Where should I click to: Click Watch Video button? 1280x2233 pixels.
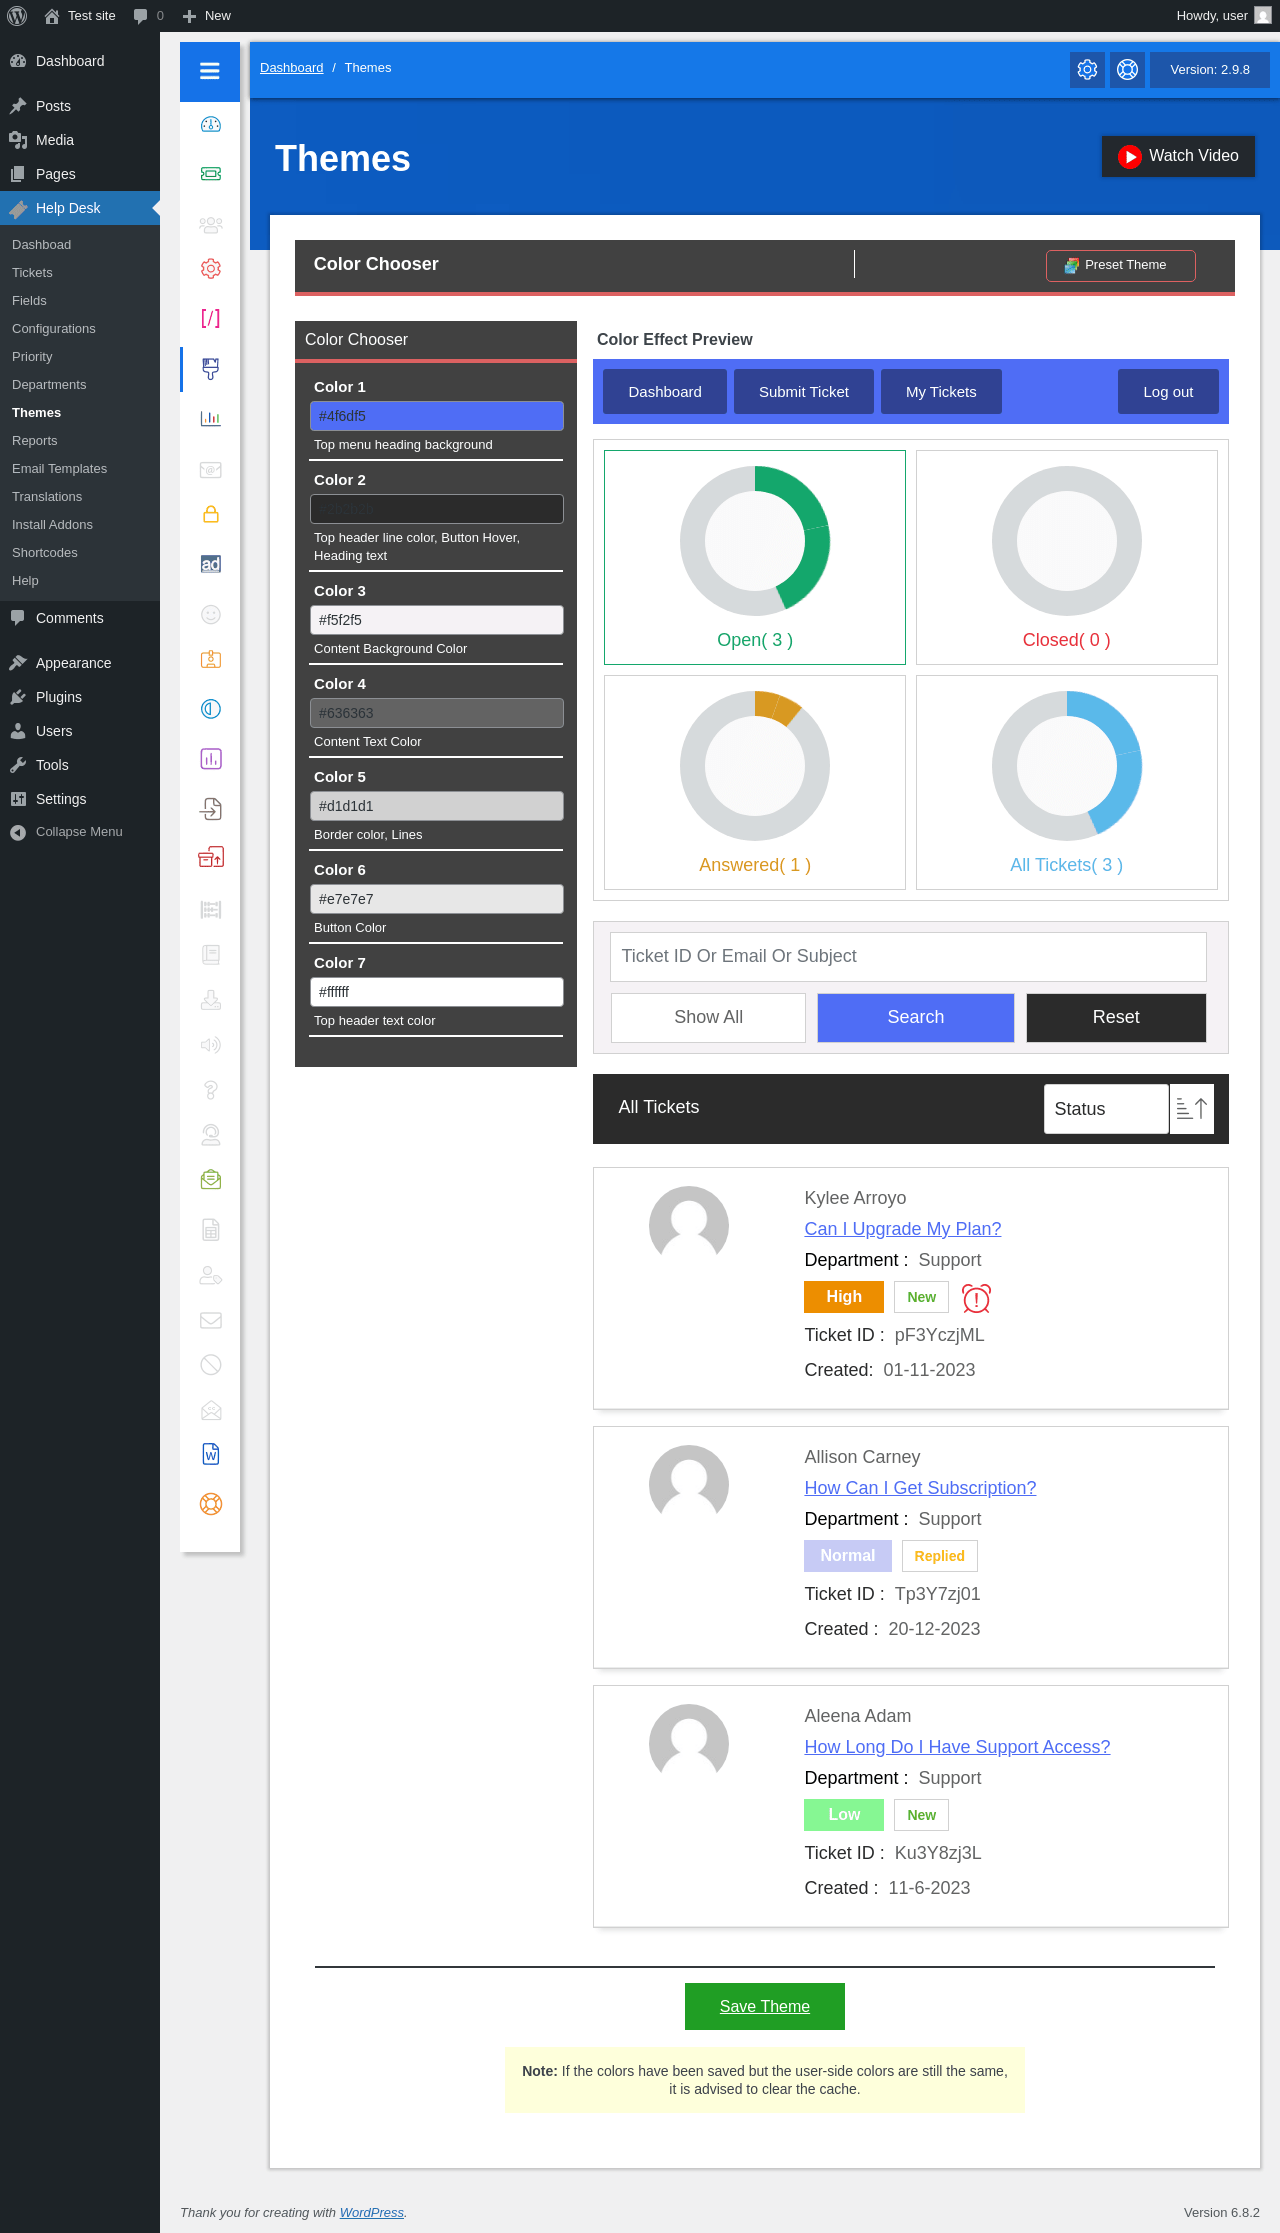pyautogui.click(x=1178, y=156)
